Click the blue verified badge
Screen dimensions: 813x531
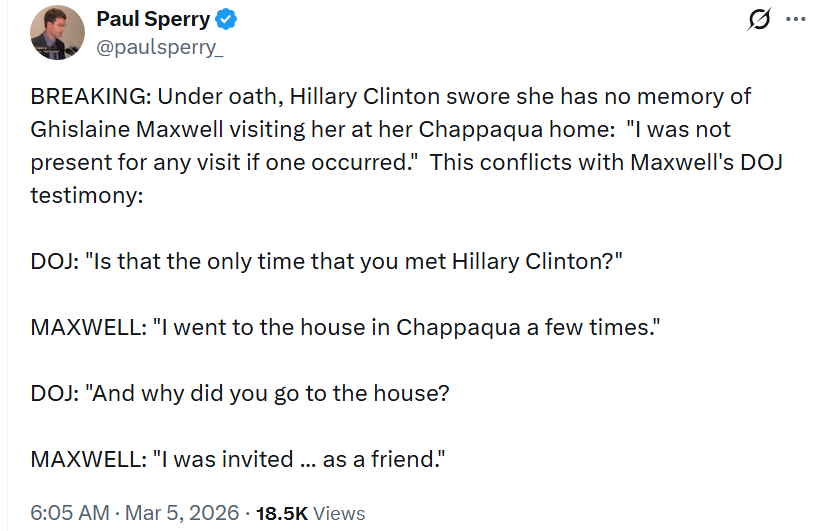coord(227,20)
